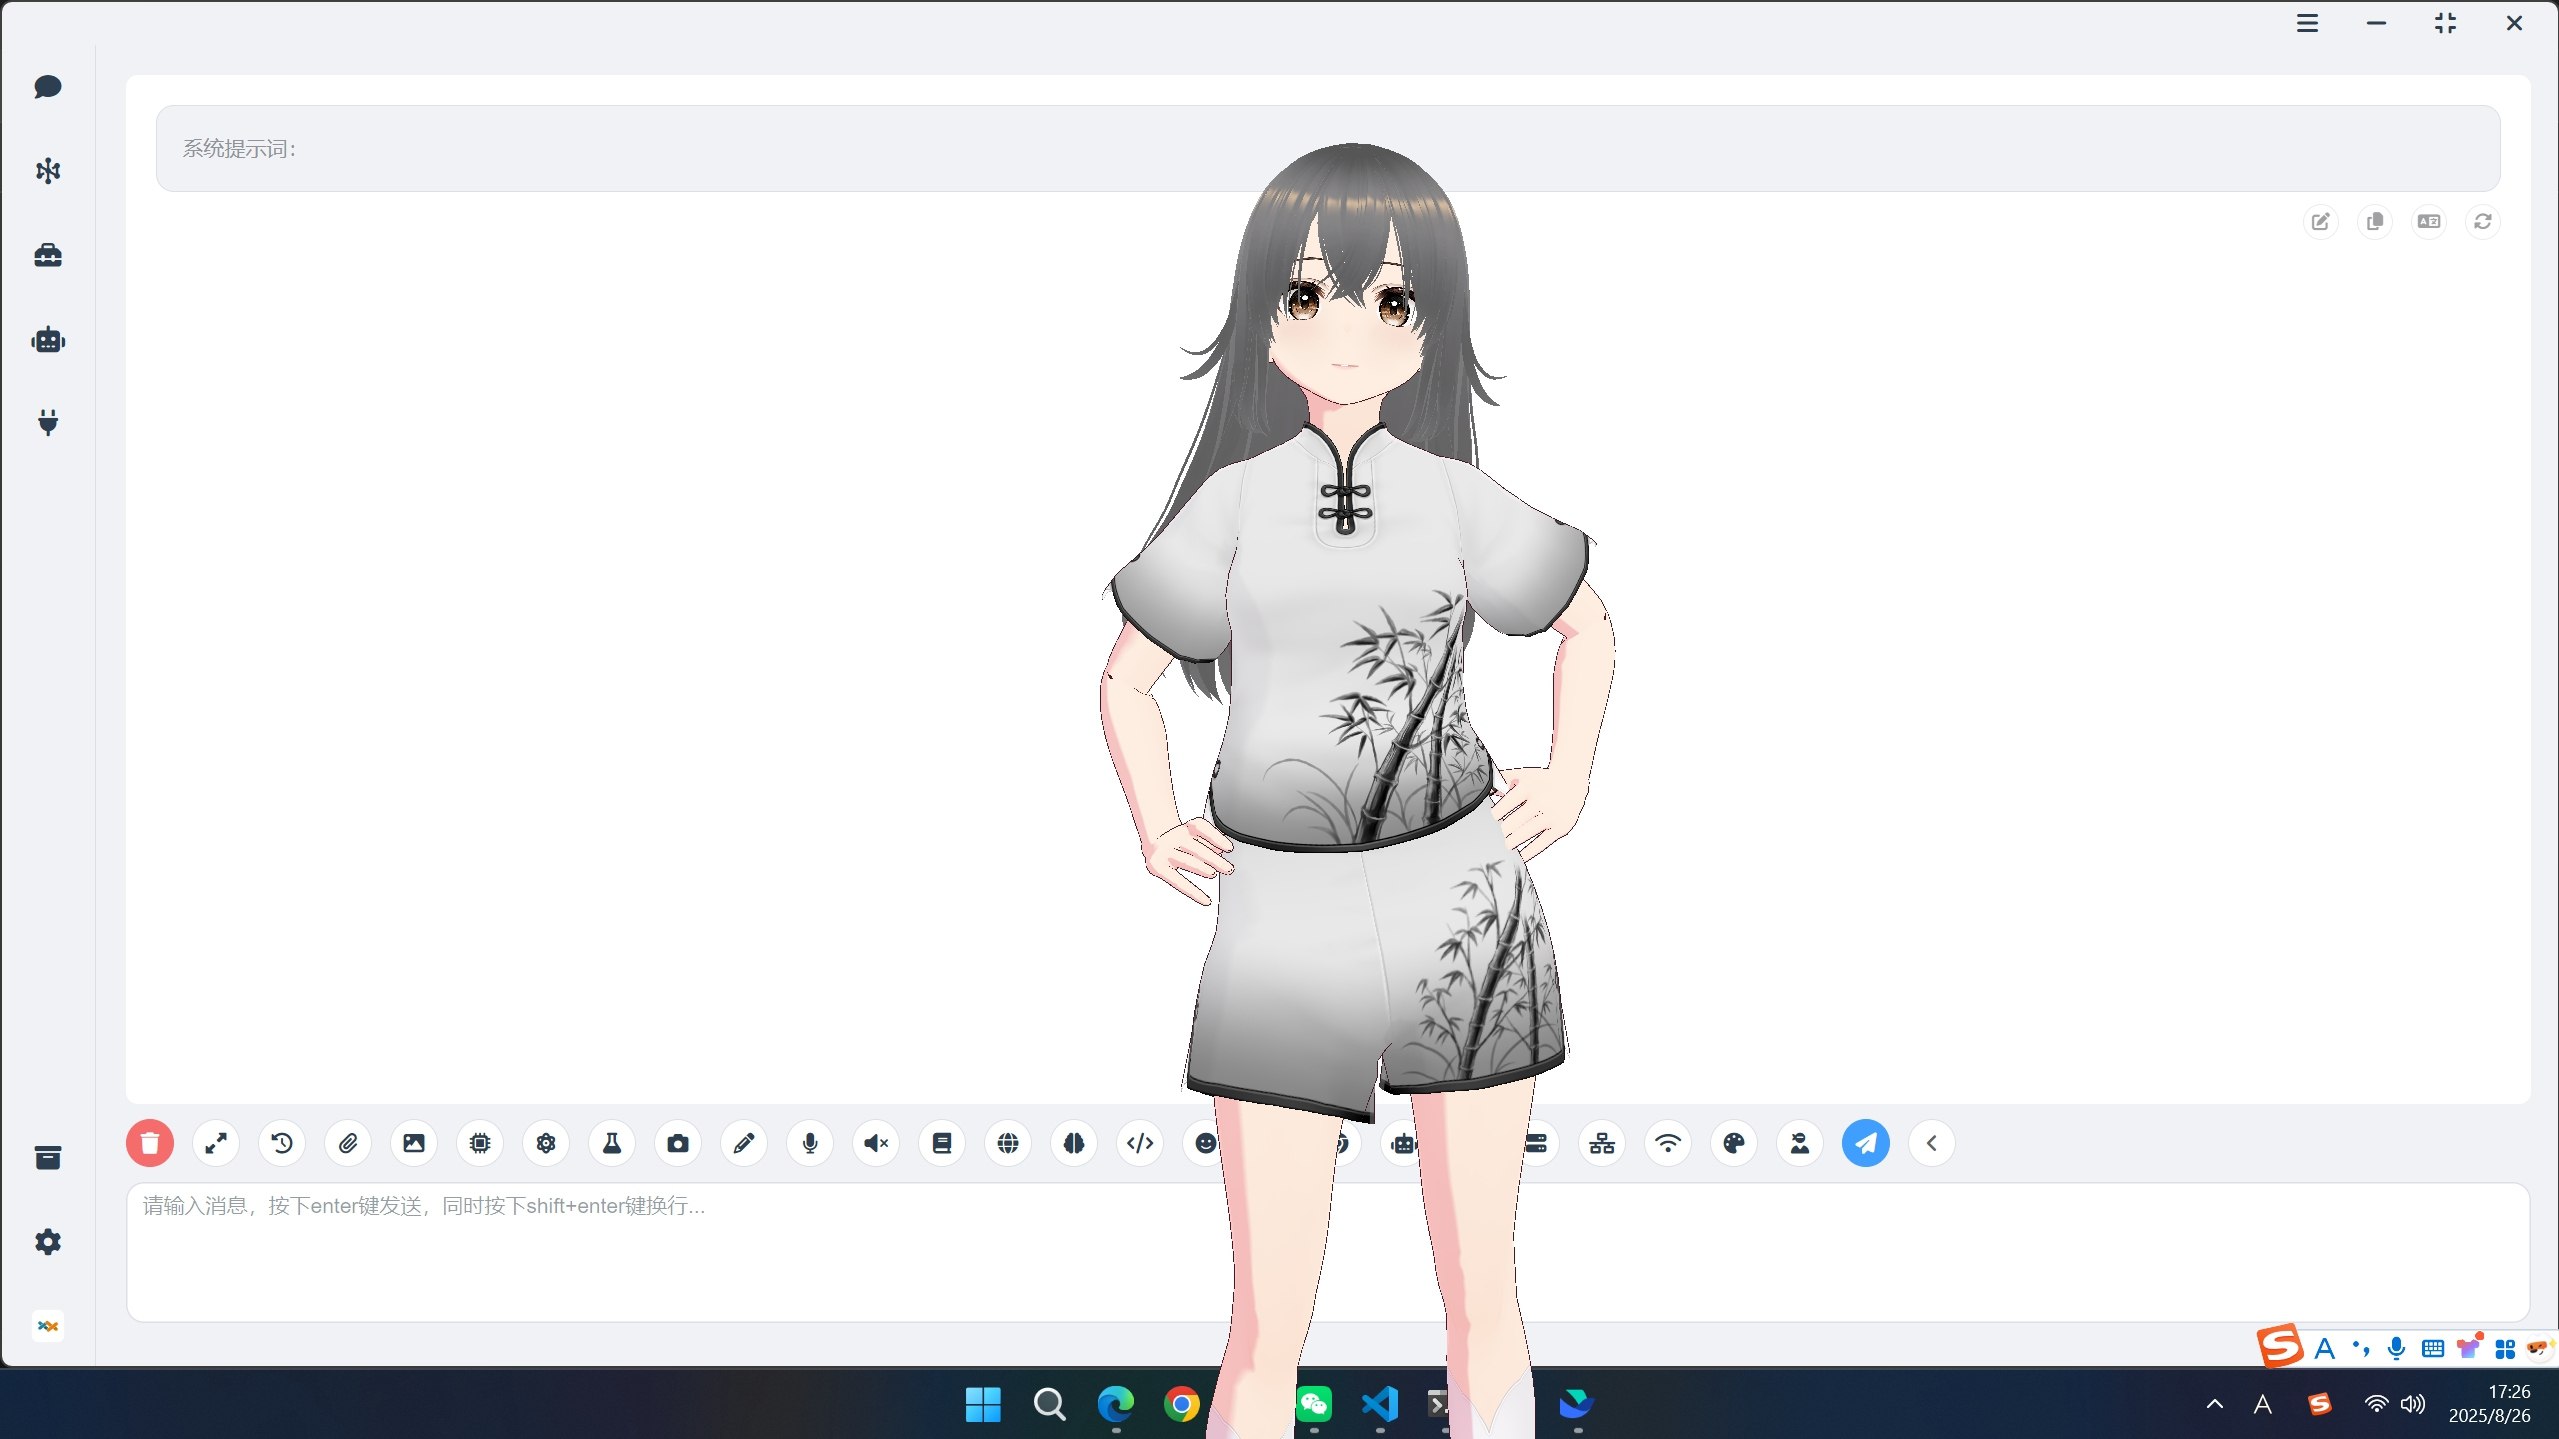Open the code snippet tool

tap(1139, 1143)
